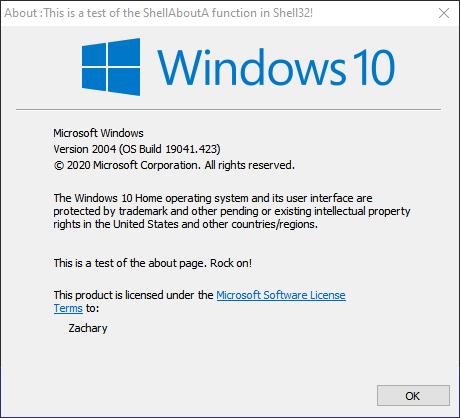Screen dimensions: 460x418
Task: Click the 'Version 2004 (OS Build 19041.423)' text
Action: 137,149
